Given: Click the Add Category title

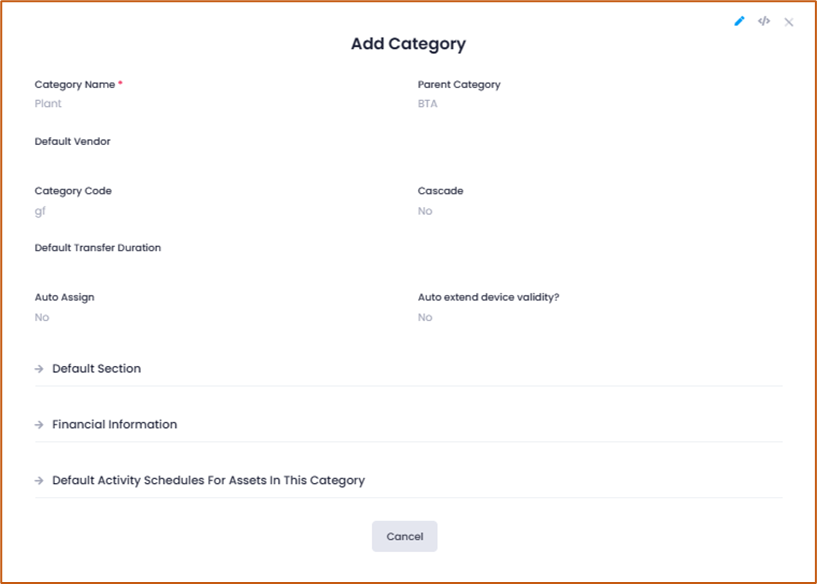Looking at the screenshot, I should click(408, 44).
